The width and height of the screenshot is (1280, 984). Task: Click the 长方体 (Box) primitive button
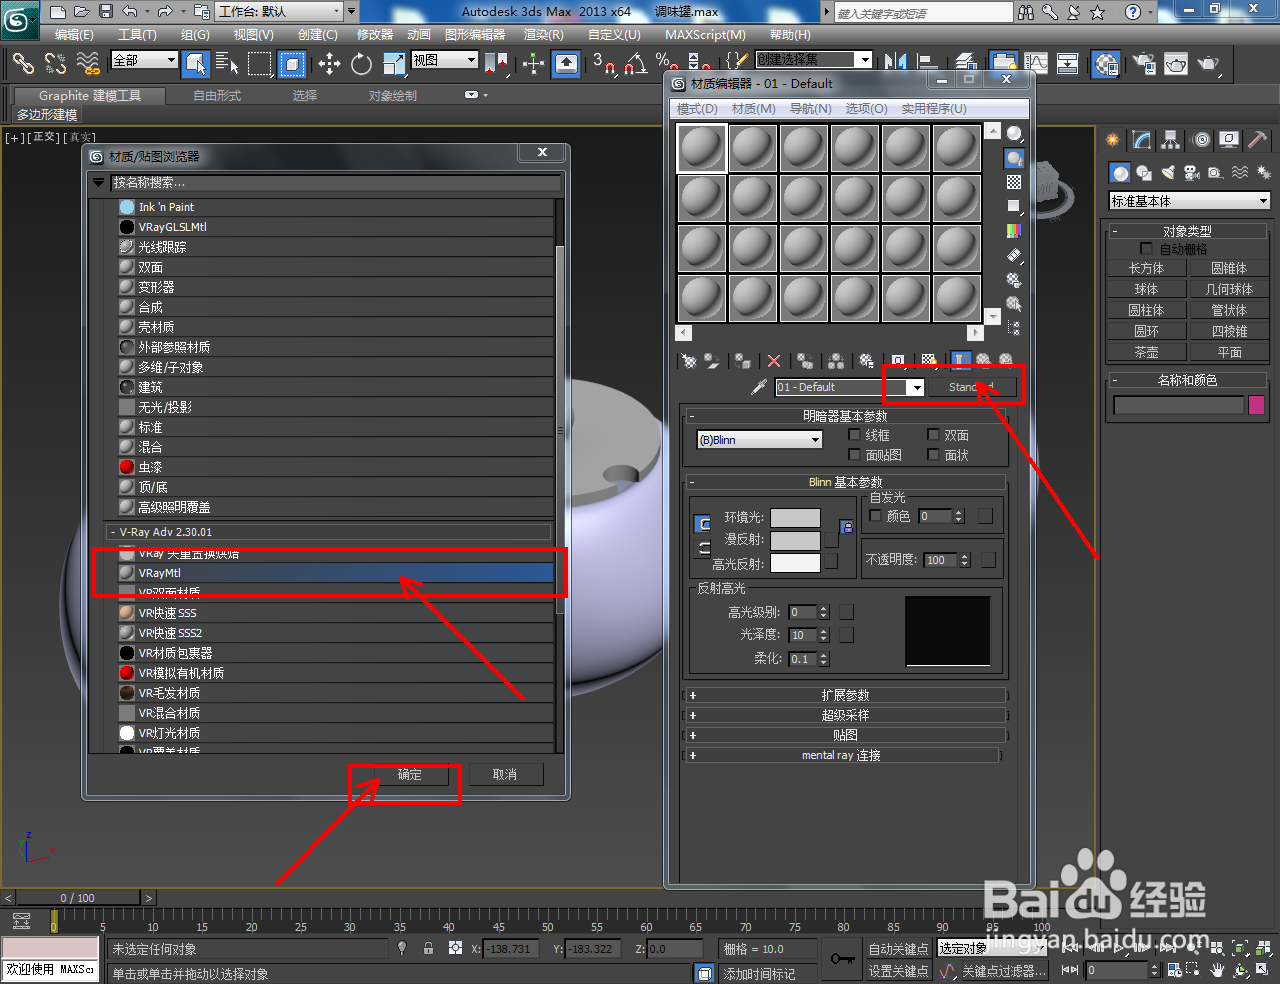click(1146, 268)
